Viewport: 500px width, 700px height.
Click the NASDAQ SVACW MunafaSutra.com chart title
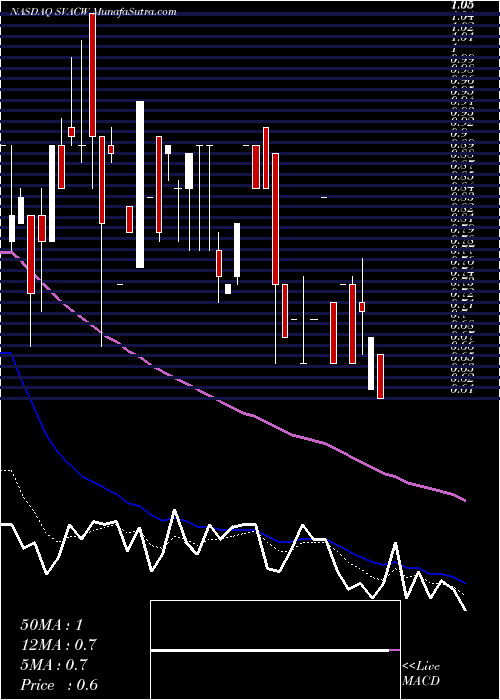(92, 12)
